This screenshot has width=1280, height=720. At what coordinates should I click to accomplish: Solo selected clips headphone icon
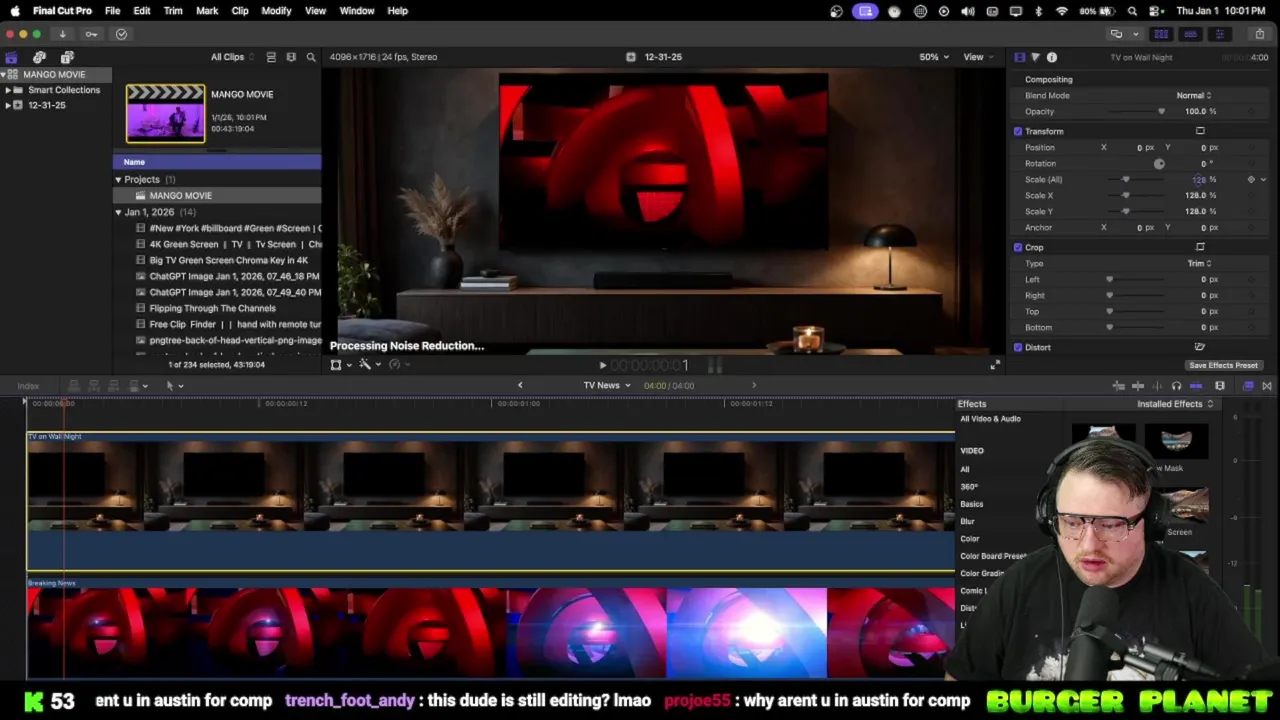coord(1176,386)
